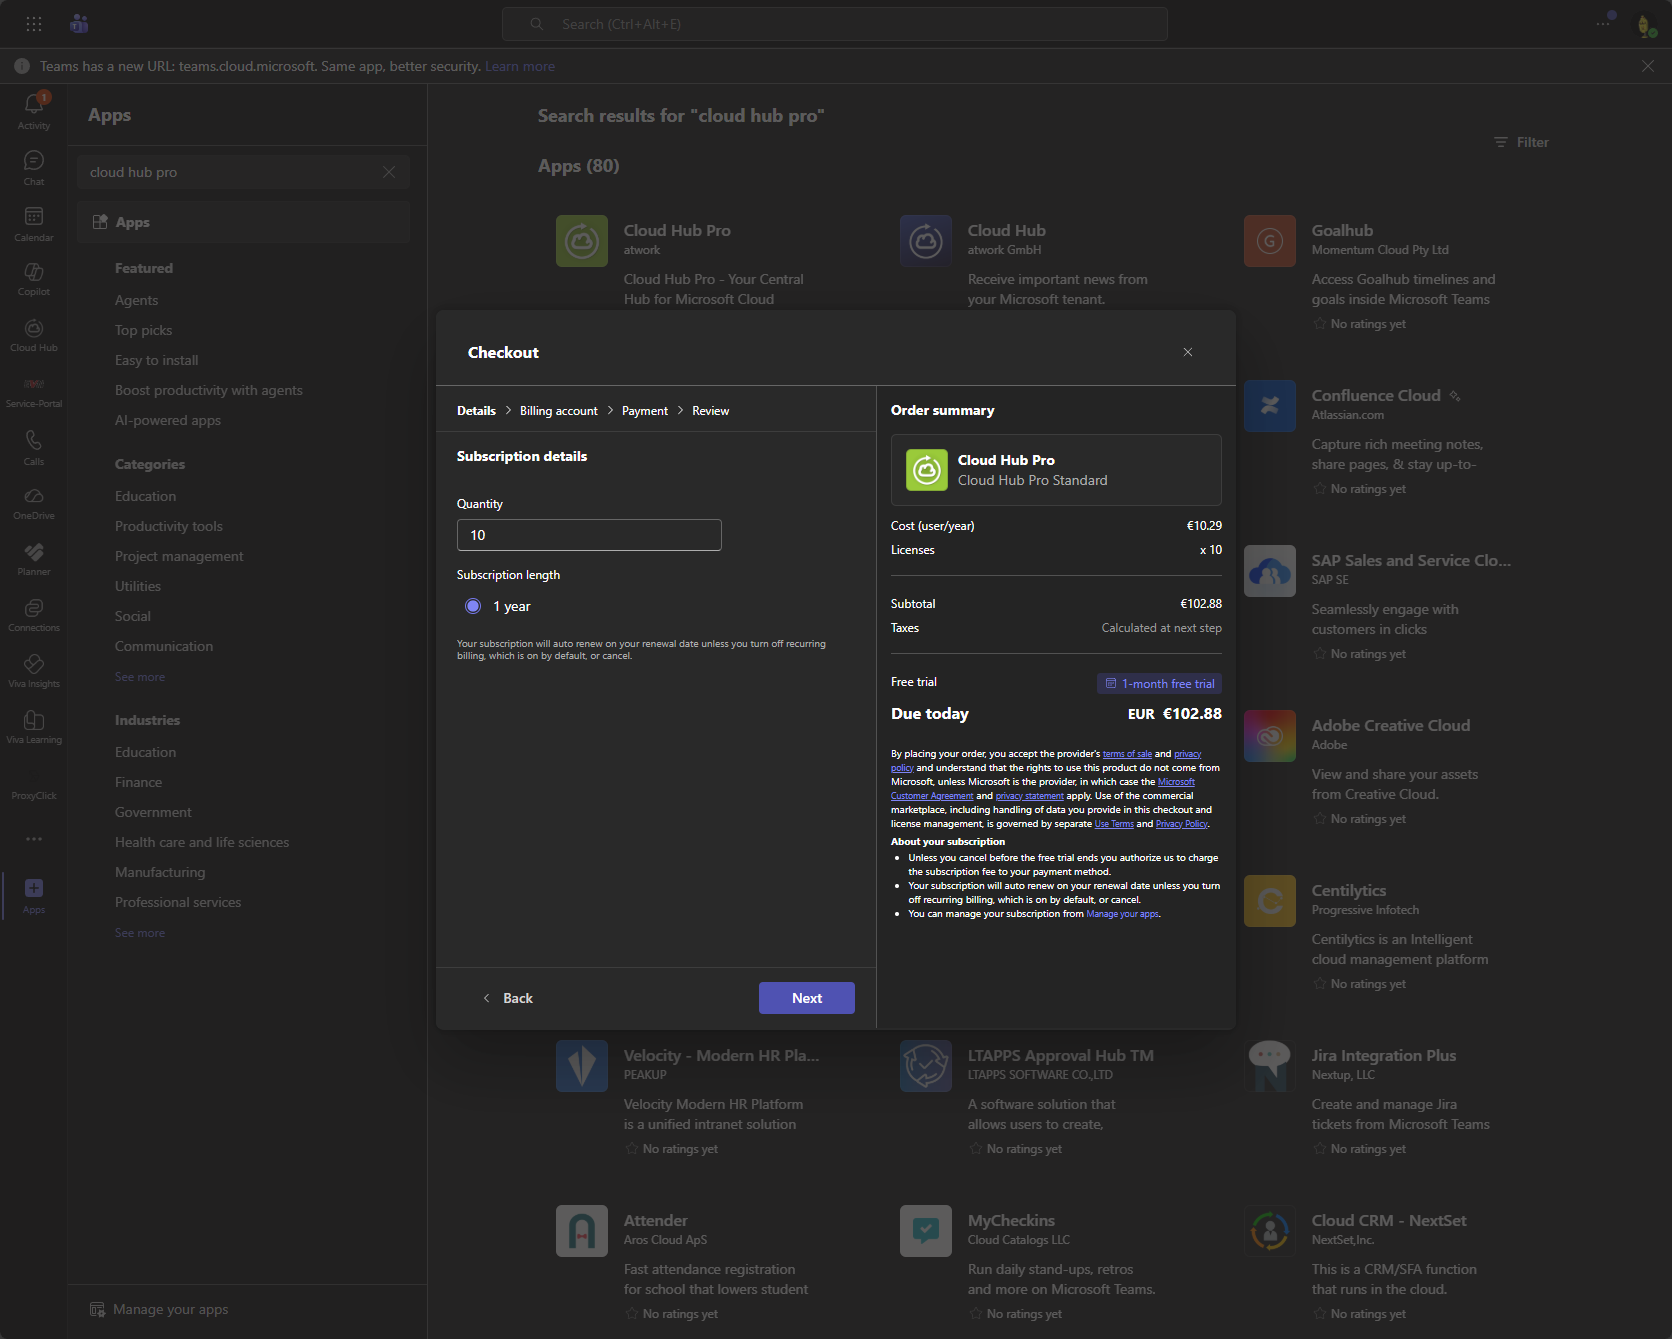1672x1339 pixels.
Task: Show more apps via ellipsis in left rail
Action: (34, 839)
